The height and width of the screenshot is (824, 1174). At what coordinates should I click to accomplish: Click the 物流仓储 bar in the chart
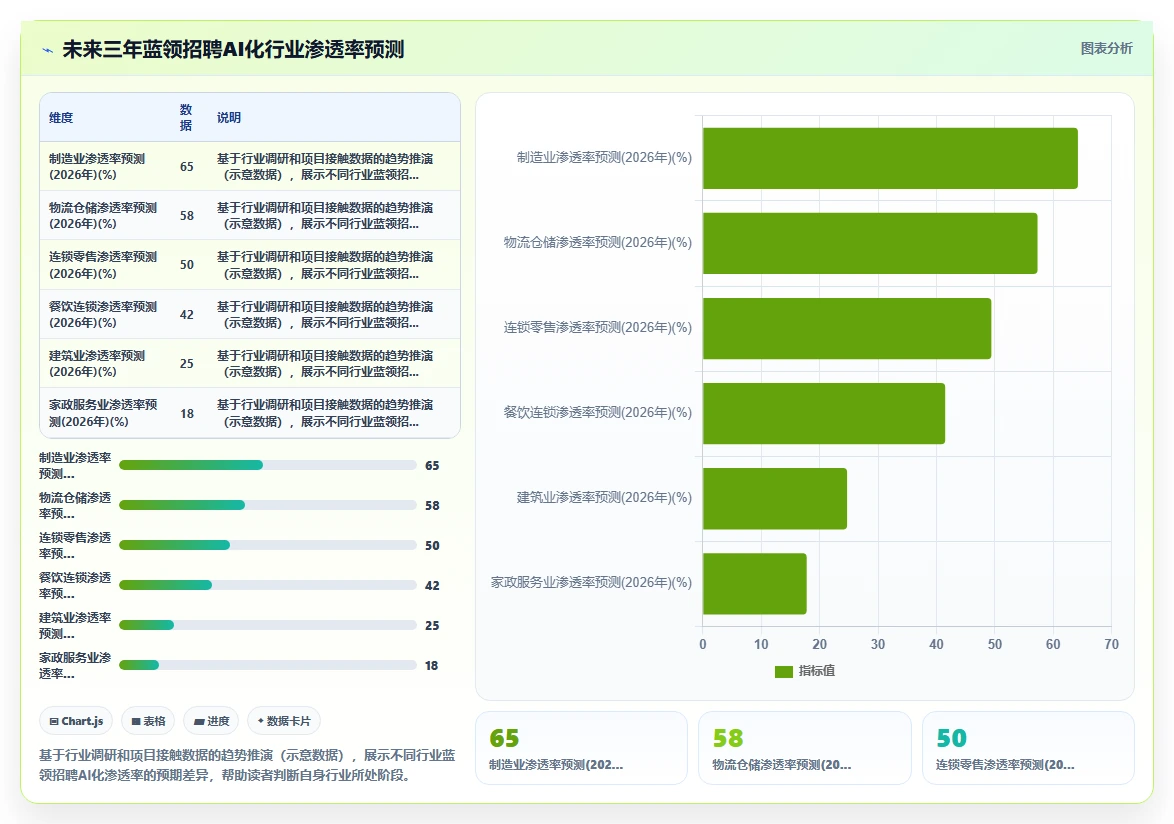click(x=870, y=243)
